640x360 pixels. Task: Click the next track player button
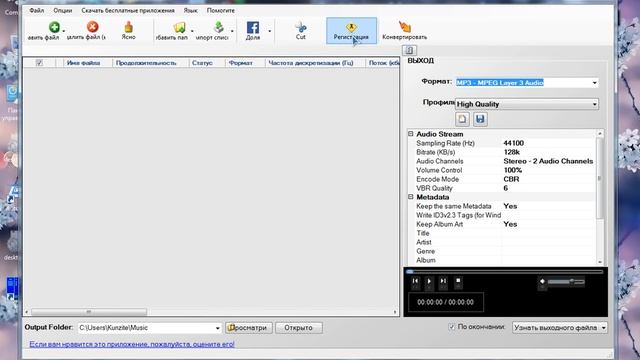pyautogui.click(x=443, y=281)
